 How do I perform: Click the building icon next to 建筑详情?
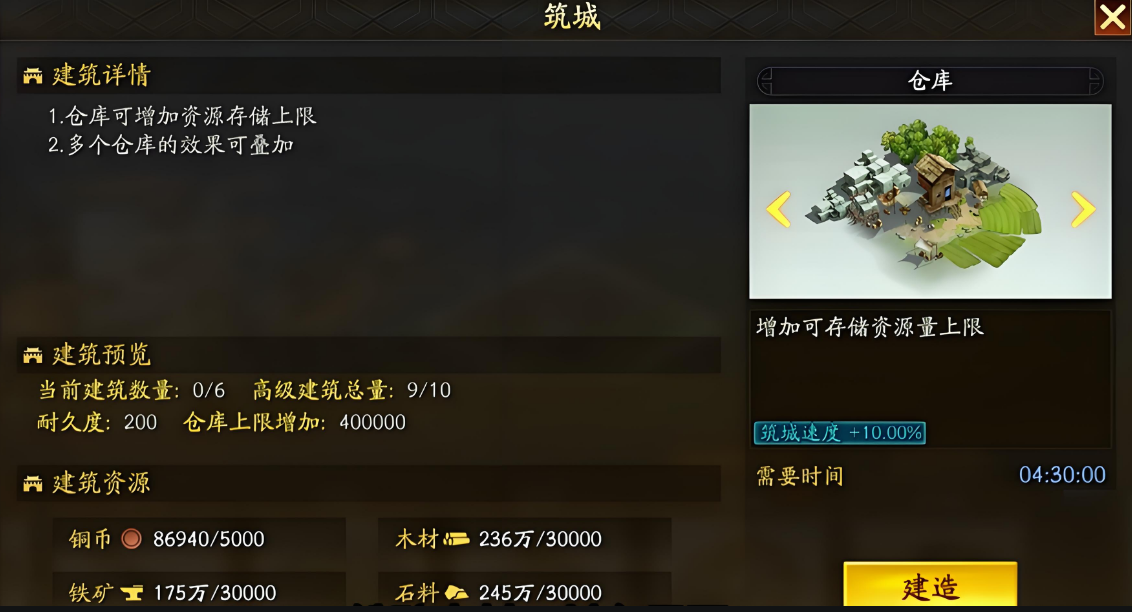(x=32, y=76)
